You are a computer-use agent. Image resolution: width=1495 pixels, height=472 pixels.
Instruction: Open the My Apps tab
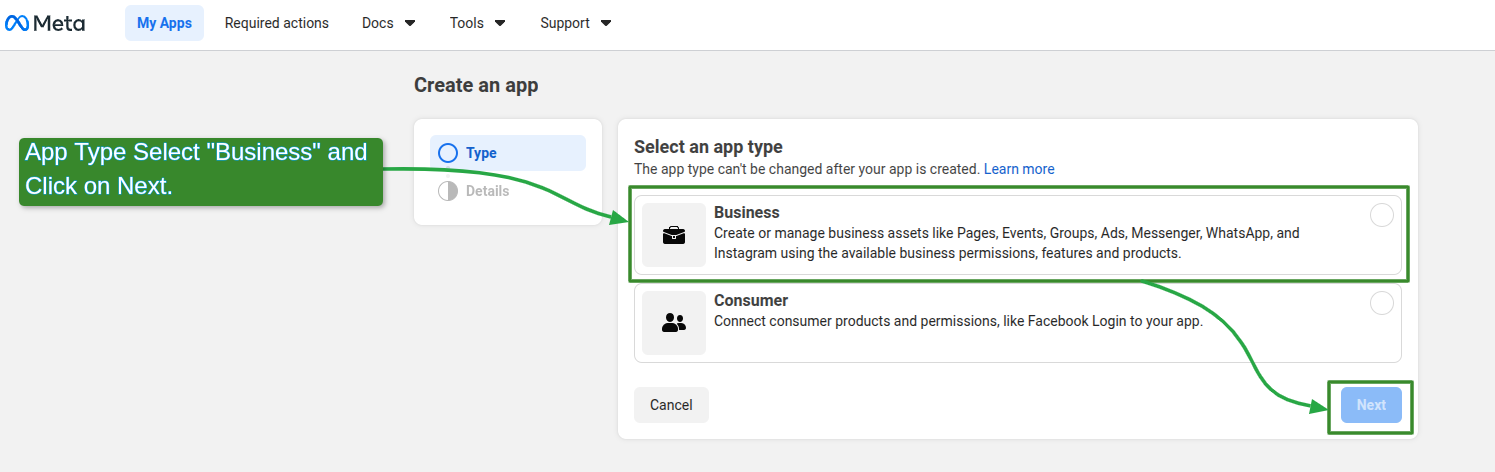tap(164, 23)
